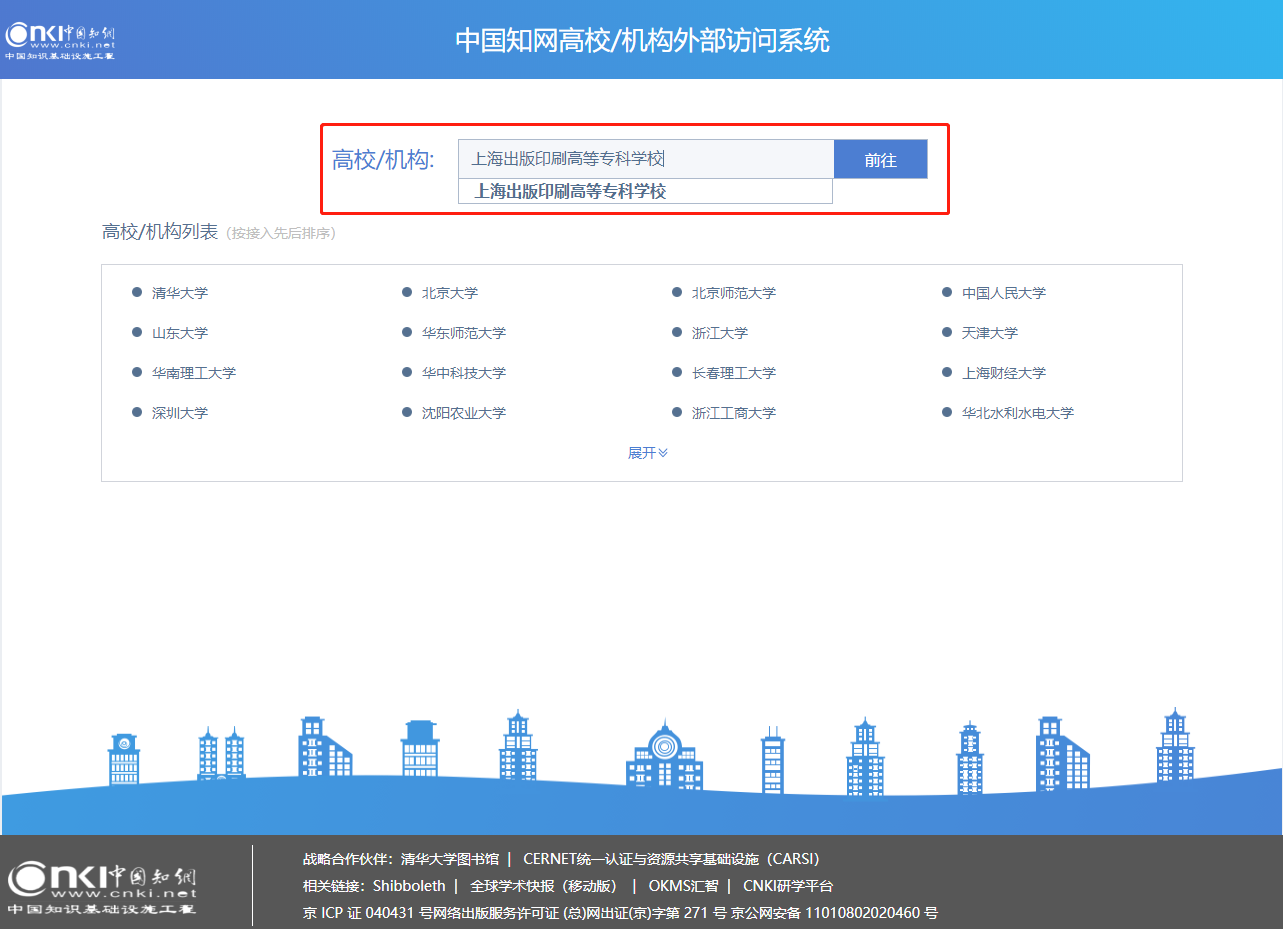Open the 中国人民大学 link
The height and width of the screenshot is (929, 1283).
click(1004, 293)
